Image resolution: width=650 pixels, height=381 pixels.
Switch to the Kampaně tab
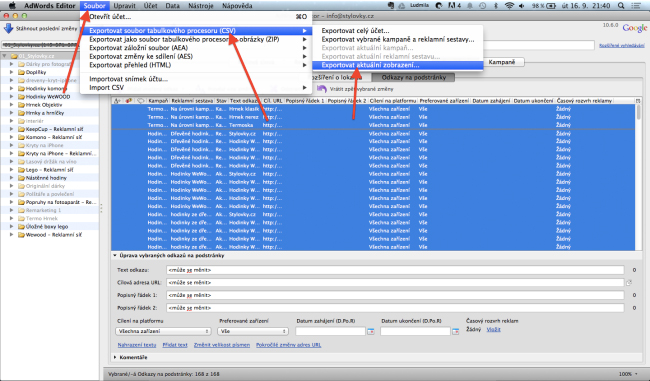(502, 62)
